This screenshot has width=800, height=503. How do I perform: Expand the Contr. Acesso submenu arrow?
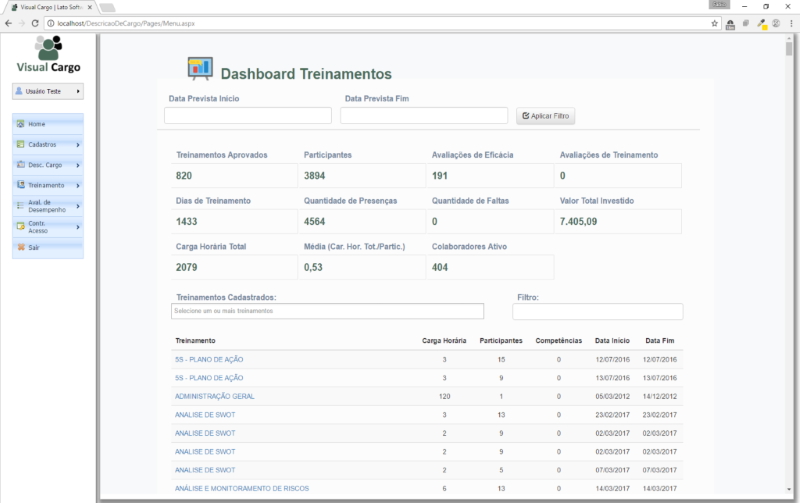point(78,227)
